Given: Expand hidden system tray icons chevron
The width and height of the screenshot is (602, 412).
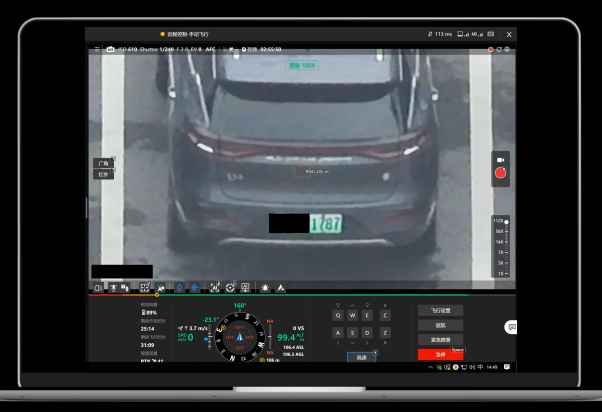Looking at the screenshot, I should click(x=430, y=367).
